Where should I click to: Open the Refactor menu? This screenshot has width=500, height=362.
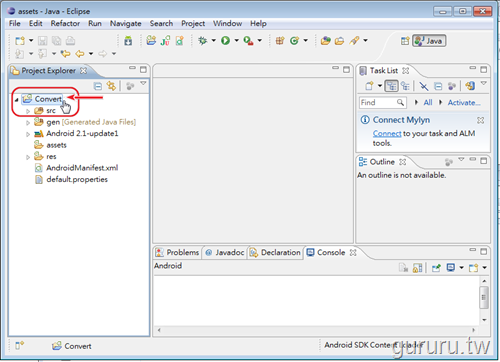tap(65, 24)
